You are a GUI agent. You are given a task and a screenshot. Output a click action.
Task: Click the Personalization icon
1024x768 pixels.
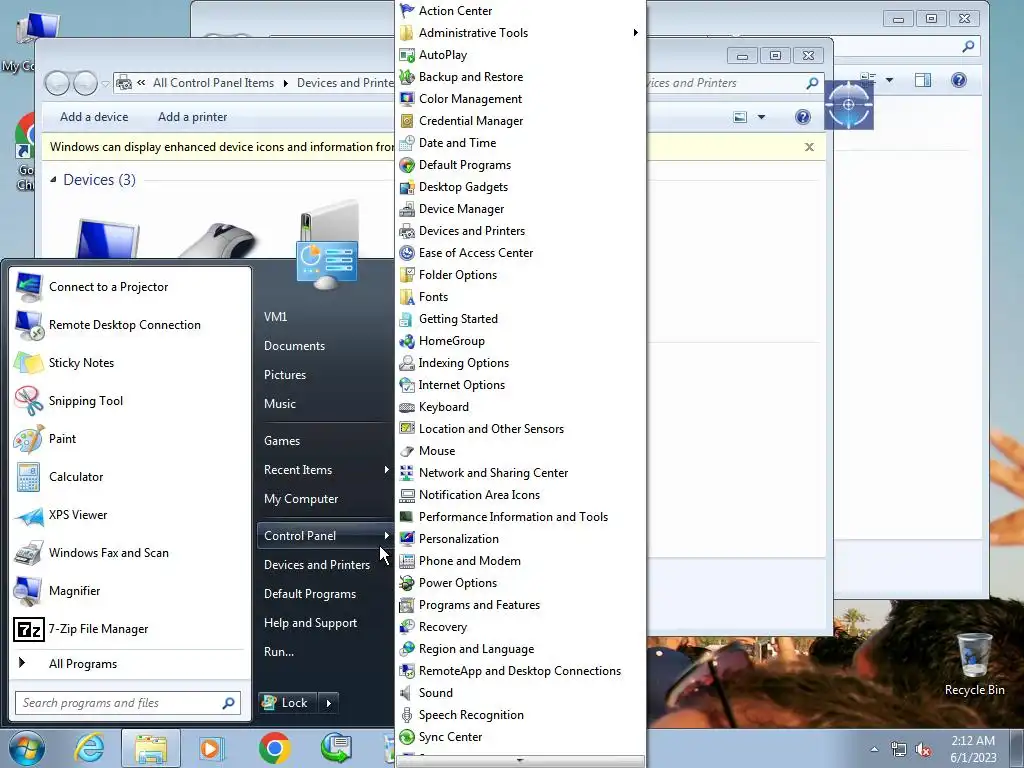407,539
